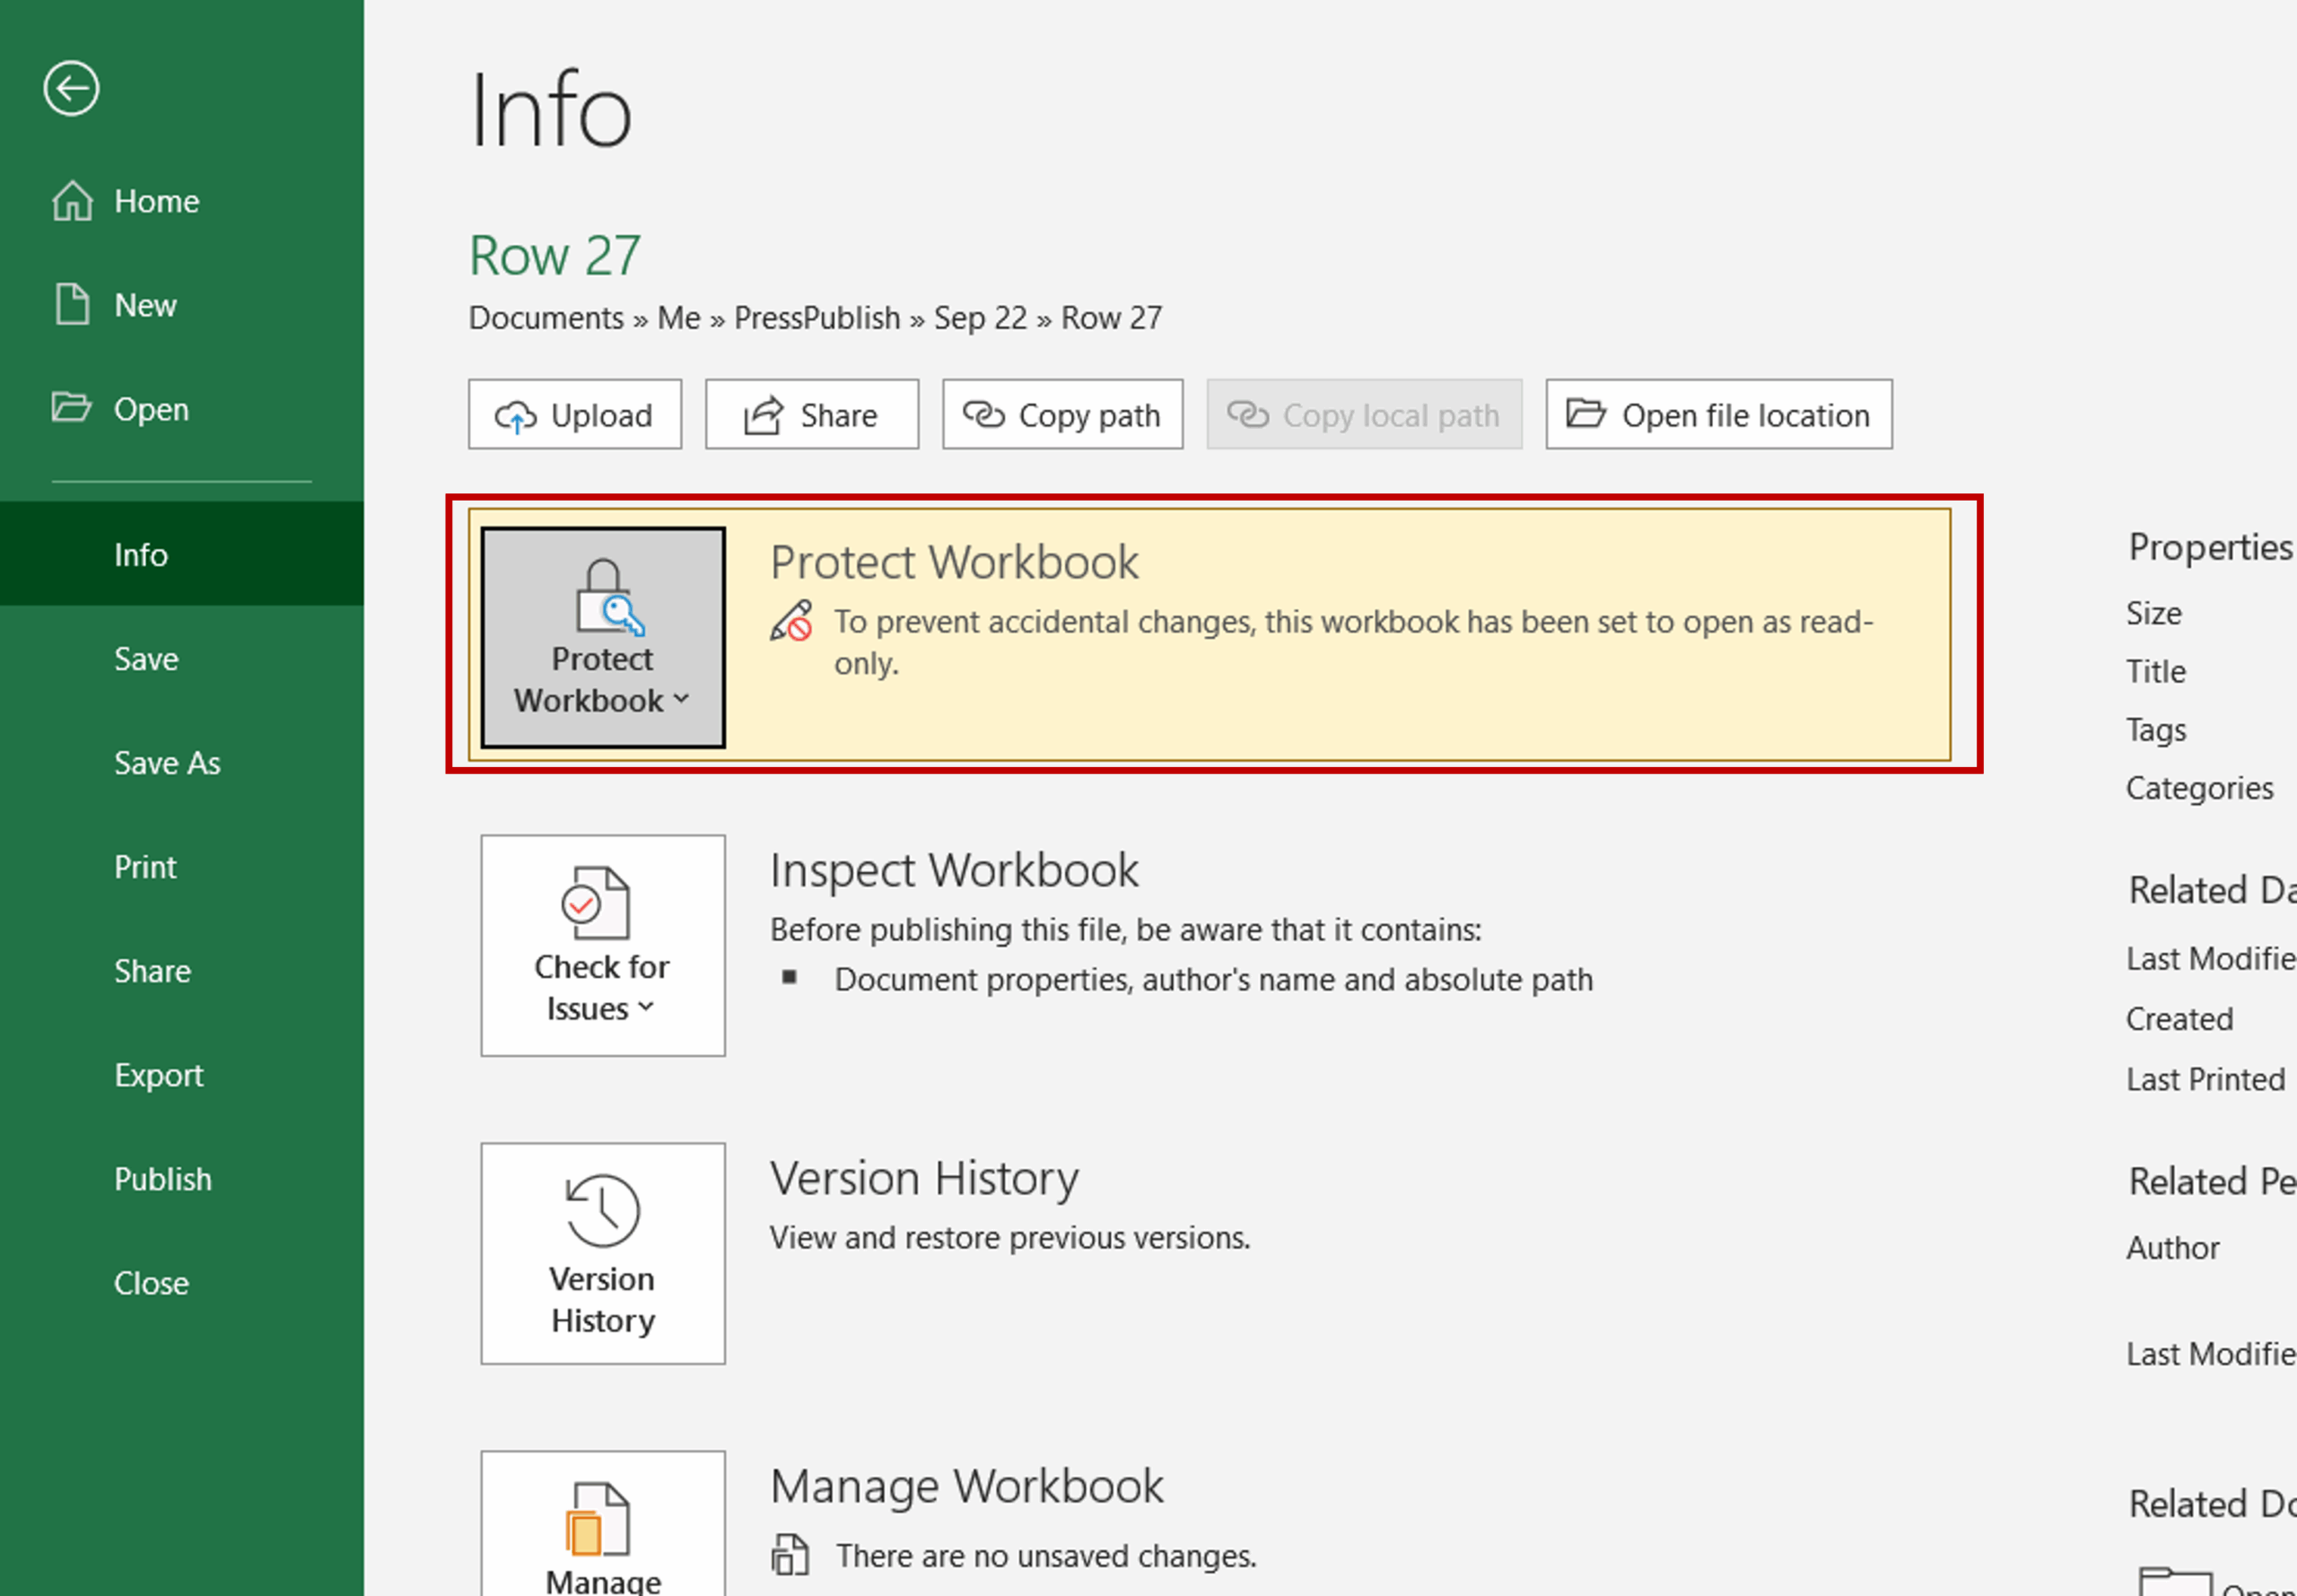Expand the Check for Issues dropdown
Viewport: 2297px width, 1596px height.
602,946
